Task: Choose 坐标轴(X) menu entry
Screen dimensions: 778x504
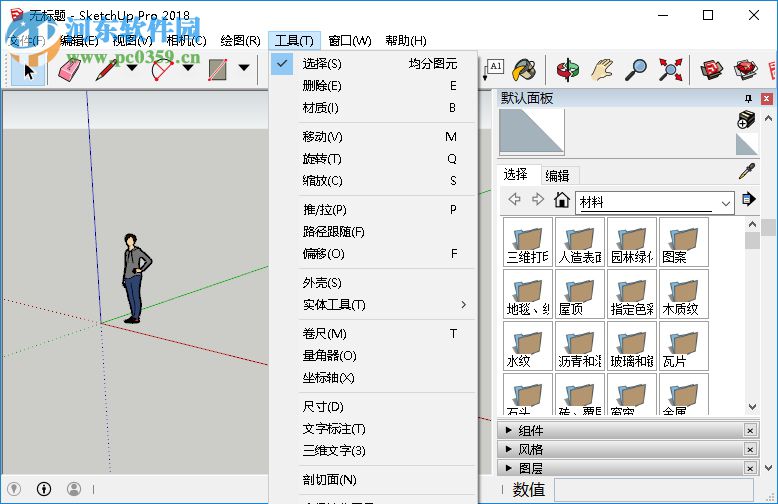Action: (373, 378)
